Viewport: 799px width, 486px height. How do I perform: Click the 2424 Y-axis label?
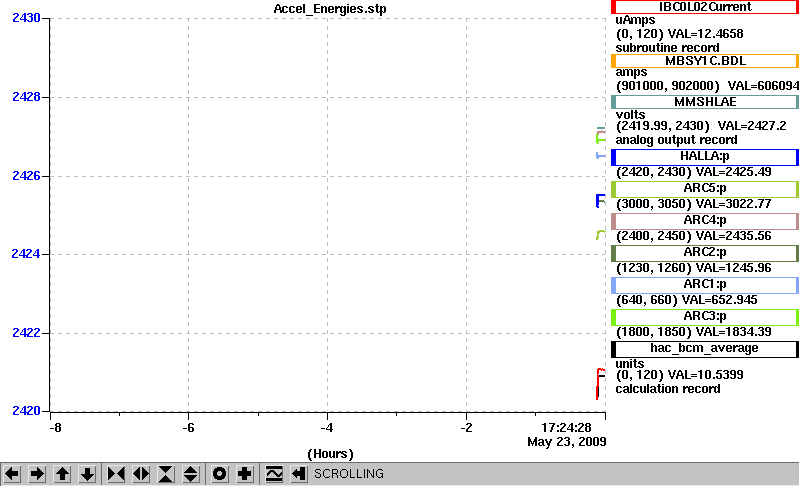26,254
